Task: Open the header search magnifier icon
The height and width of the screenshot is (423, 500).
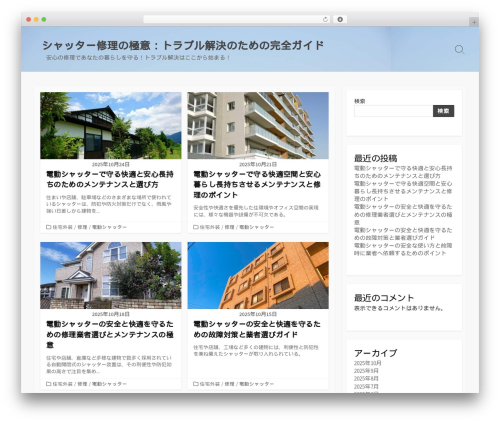Action: click(x=459, y=50)
